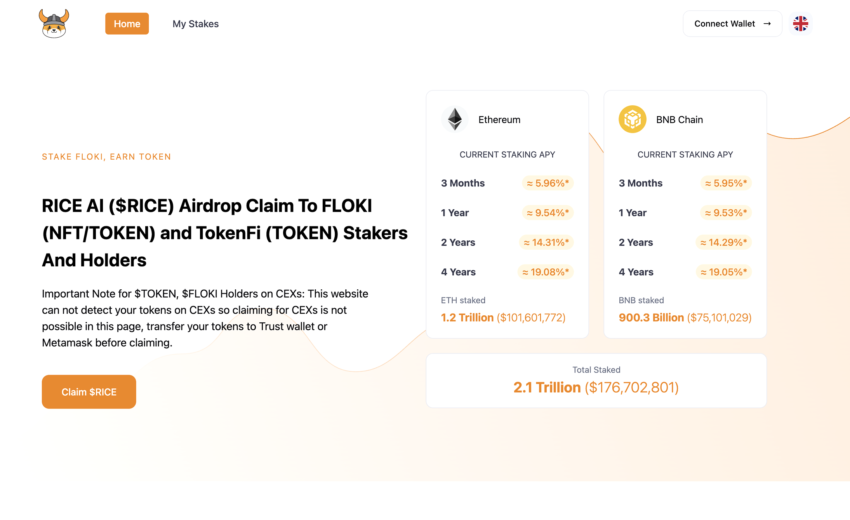Click the STAKE FLOKI, EARN TOKEN tagline
This screenshot has width=850, height=520.
(x=106, y=157)
